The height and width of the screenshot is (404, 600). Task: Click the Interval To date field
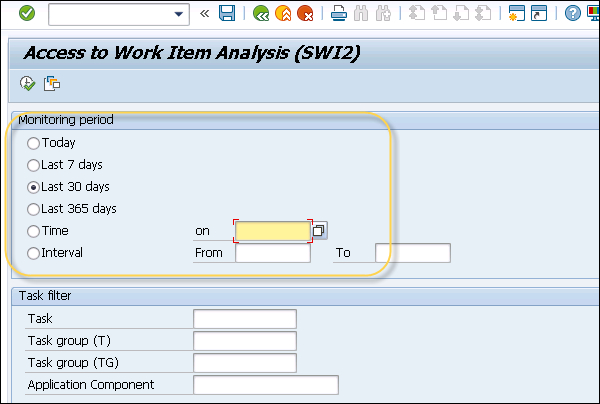(x=412, y=253)
